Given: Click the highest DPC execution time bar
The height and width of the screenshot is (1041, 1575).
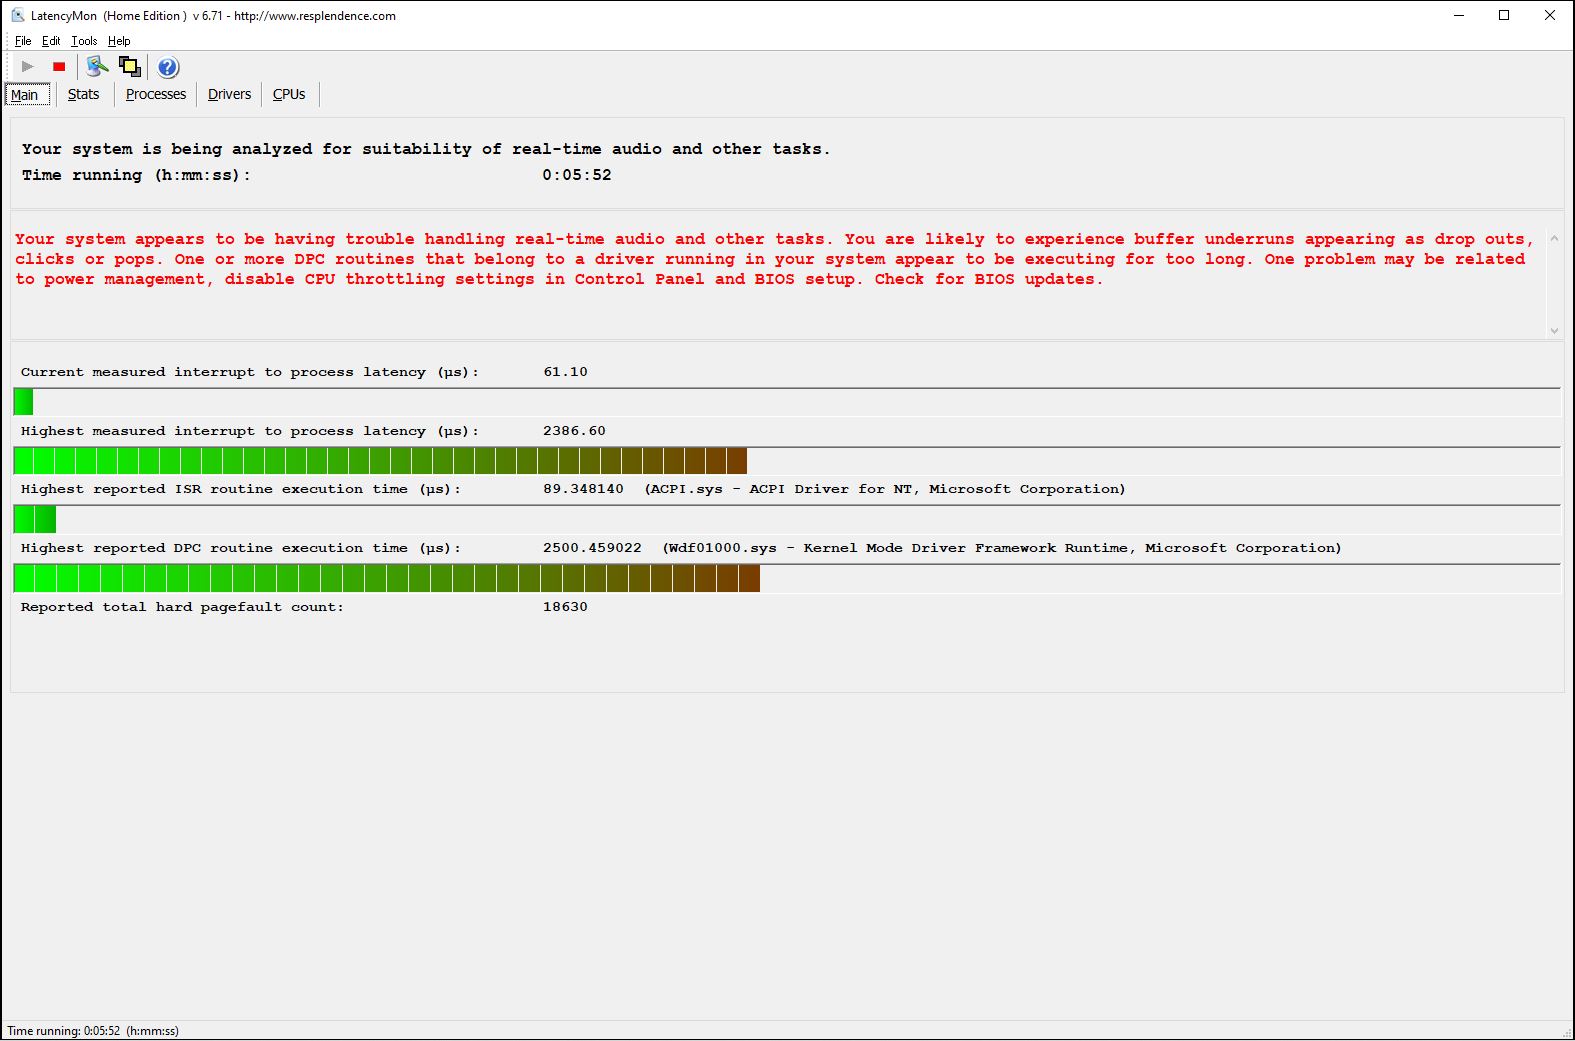Looking at the screenshot, I should pos(787,578).
